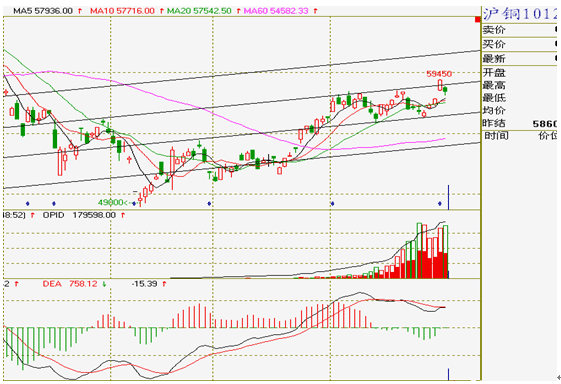
Task: Click the DEA 758.12 MACD label
Action: (70, 284)
